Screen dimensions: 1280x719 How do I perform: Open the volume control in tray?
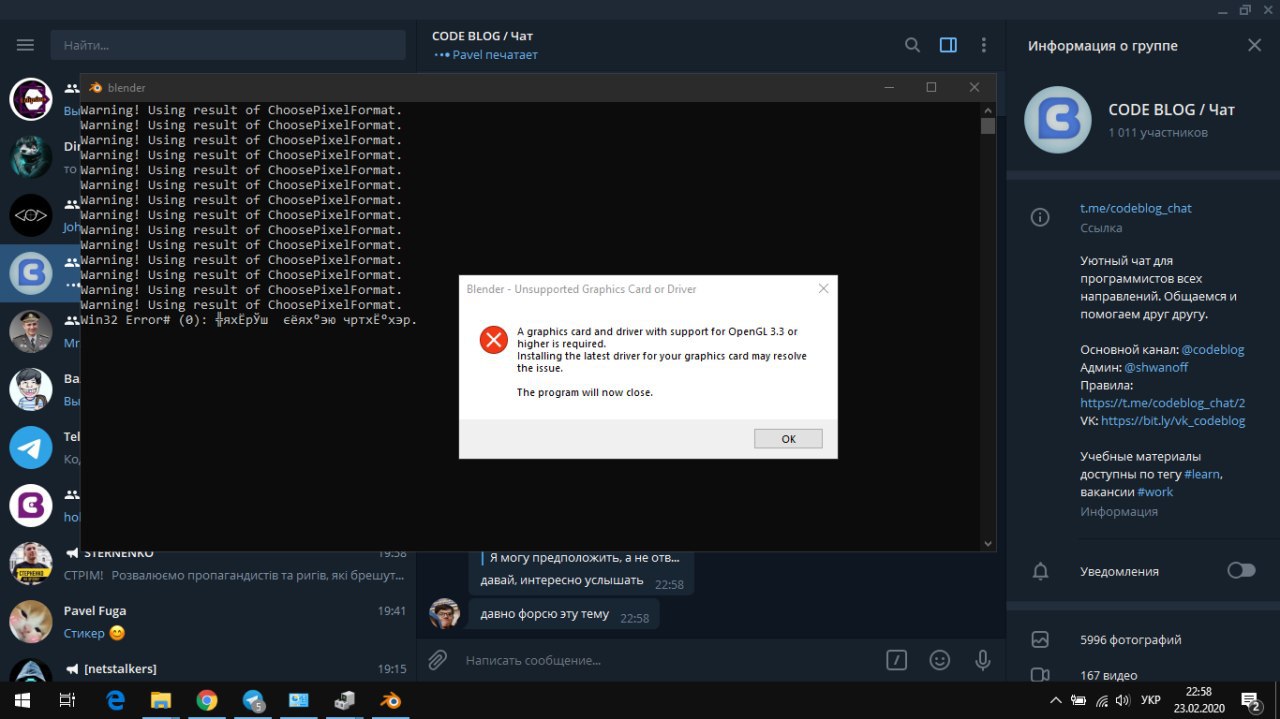(x=1122, y=700)
